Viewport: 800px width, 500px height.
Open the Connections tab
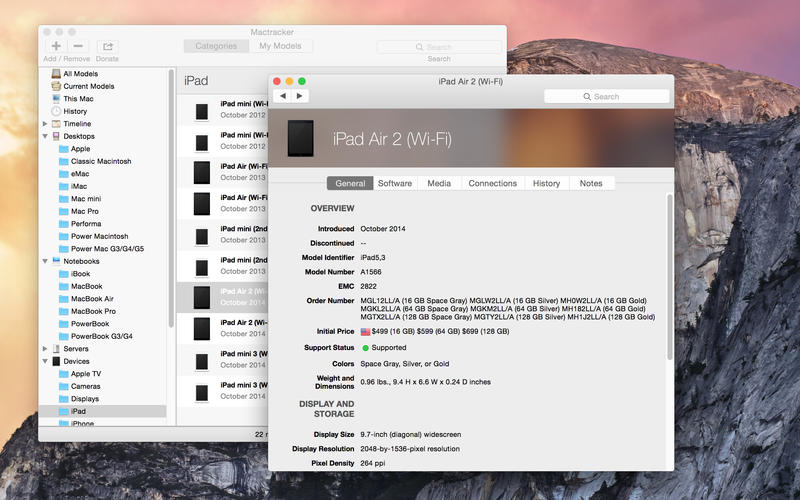click(492, 183)
